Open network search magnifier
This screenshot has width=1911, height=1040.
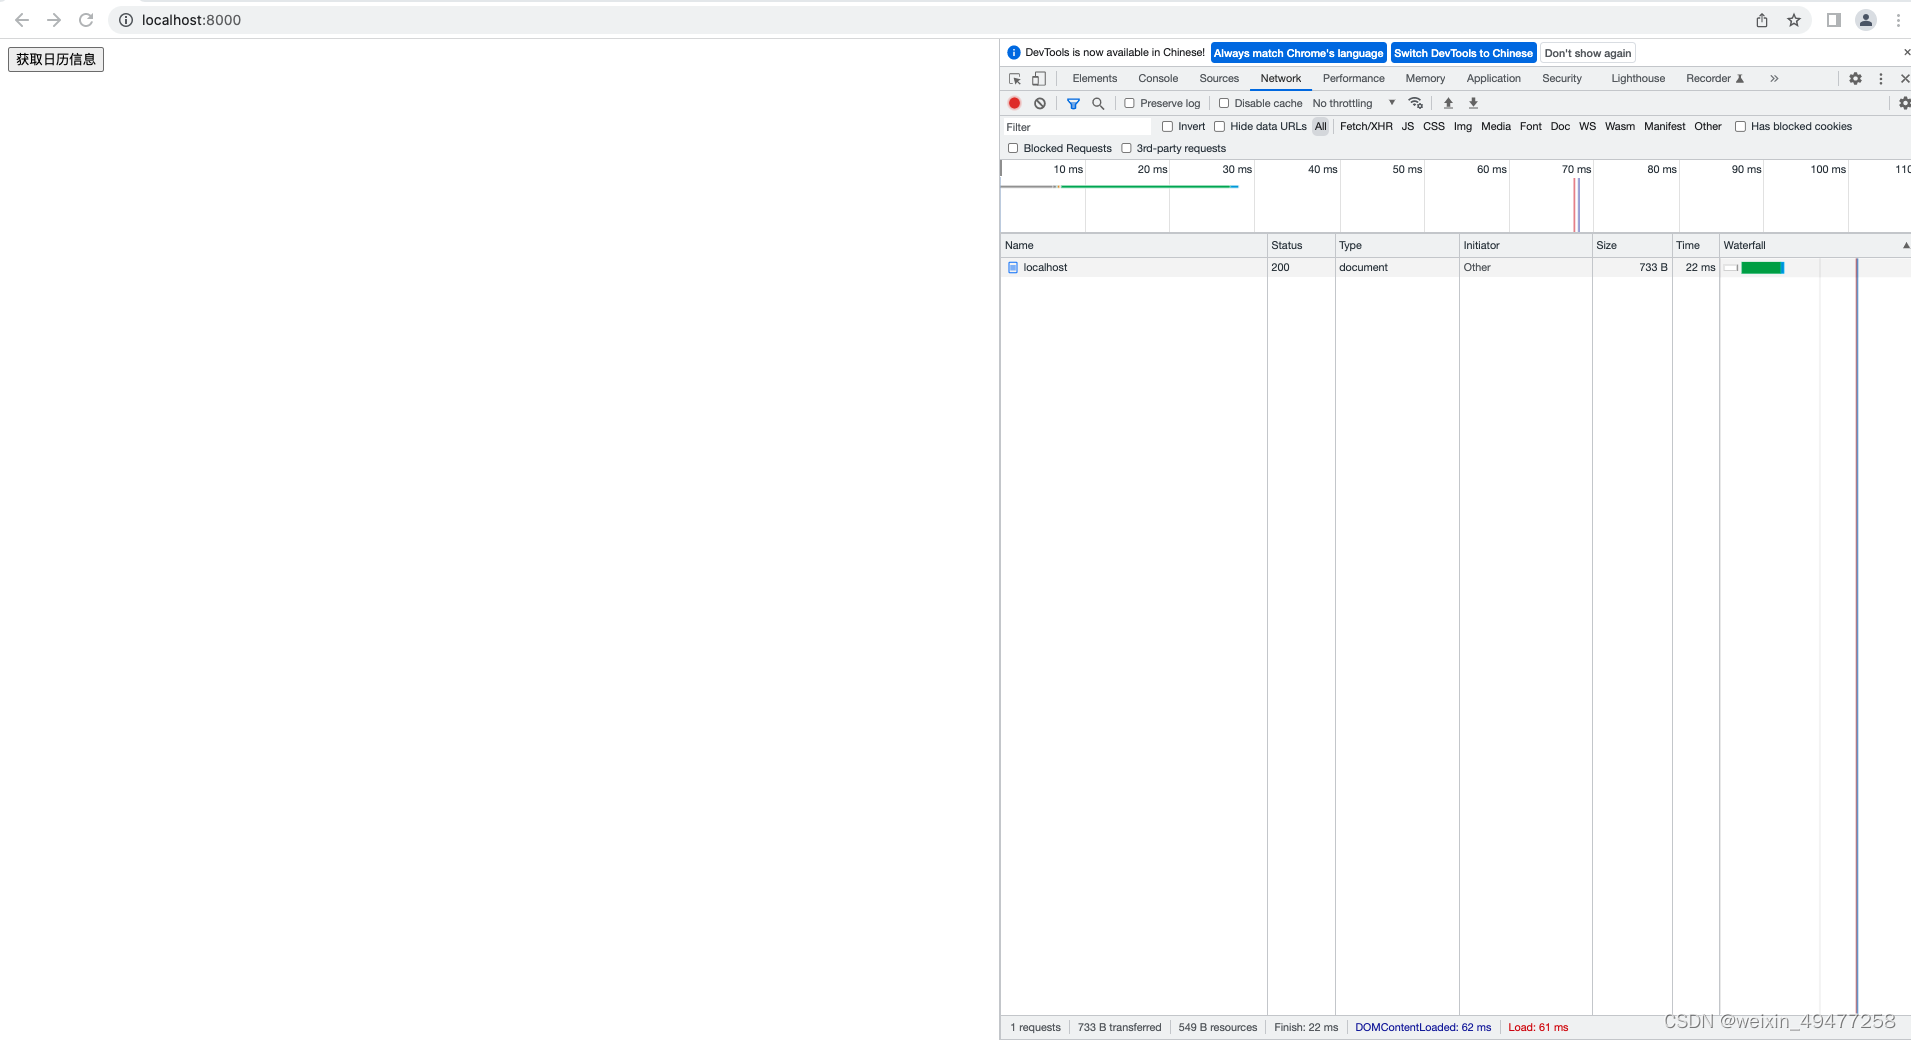click(1098, 103)
